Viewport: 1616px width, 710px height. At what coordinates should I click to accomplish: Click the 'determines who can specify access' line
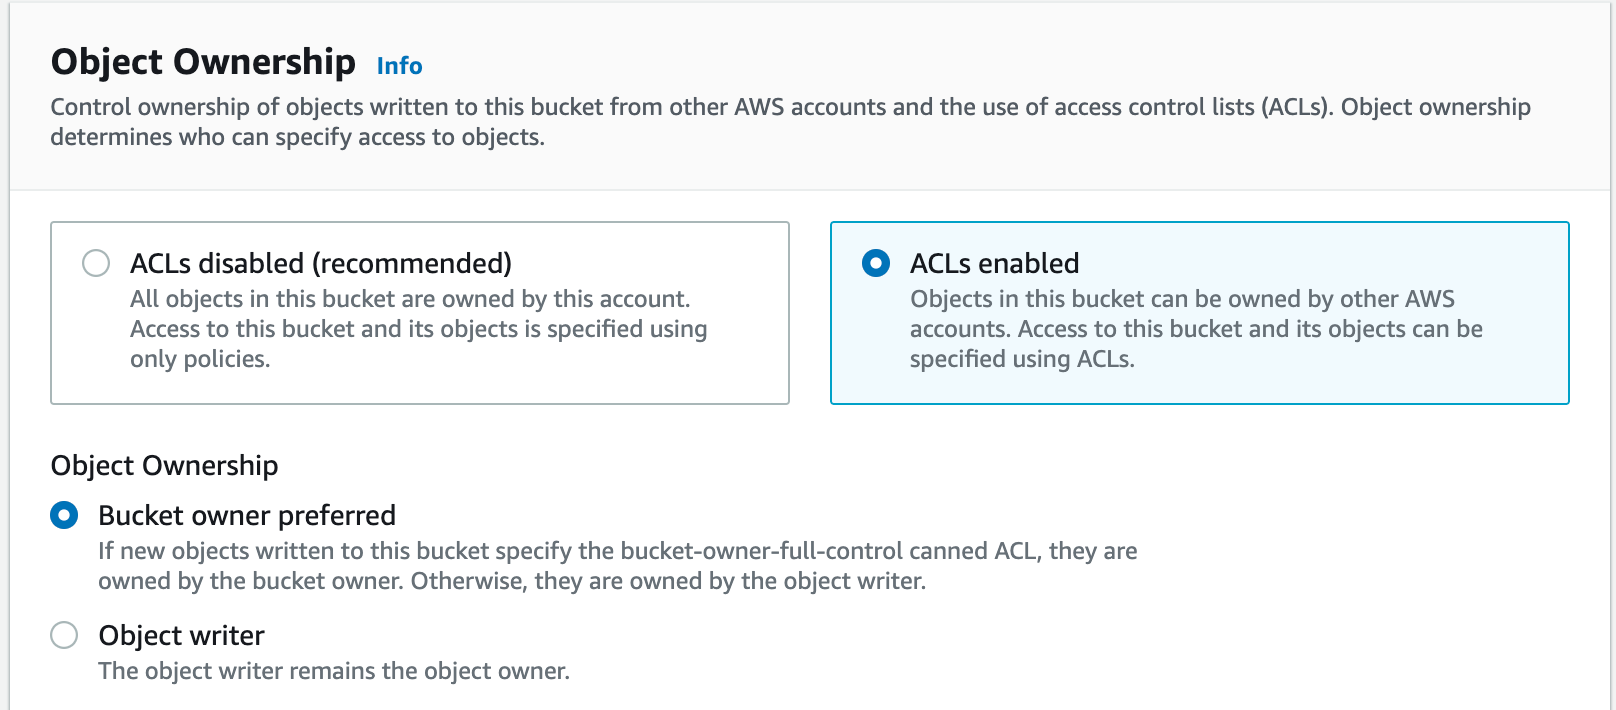pyautogui.click(x=297, y=137)
